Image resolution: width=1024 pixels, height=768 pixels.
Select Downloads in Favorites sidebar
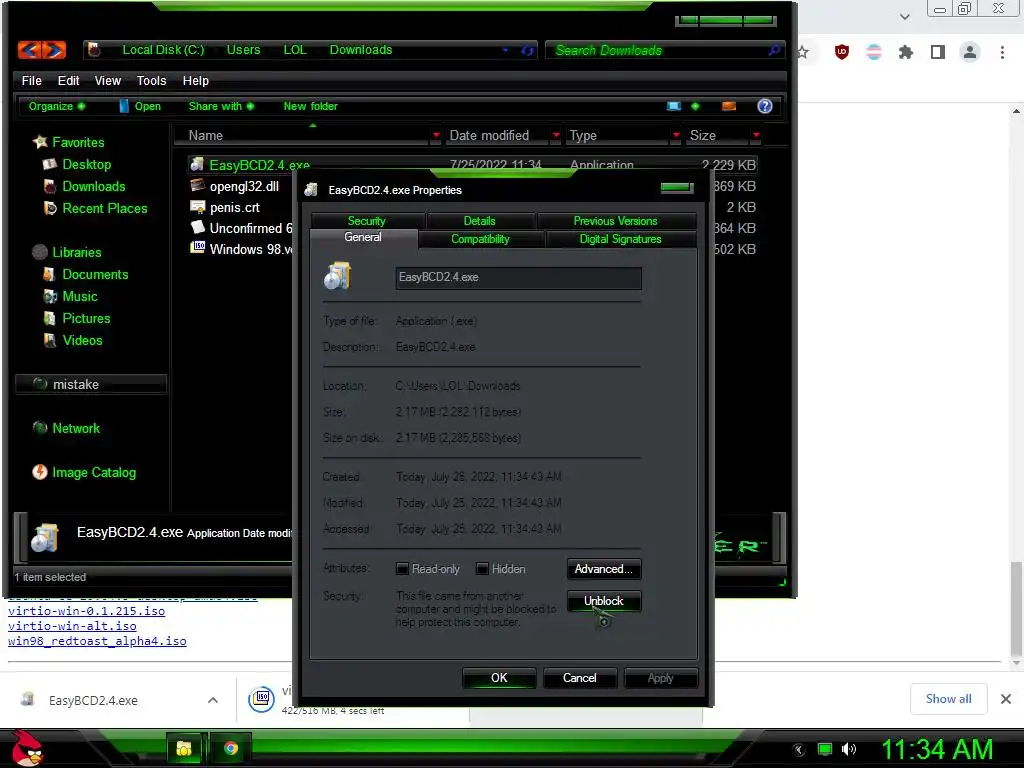(x=93, y=186)
